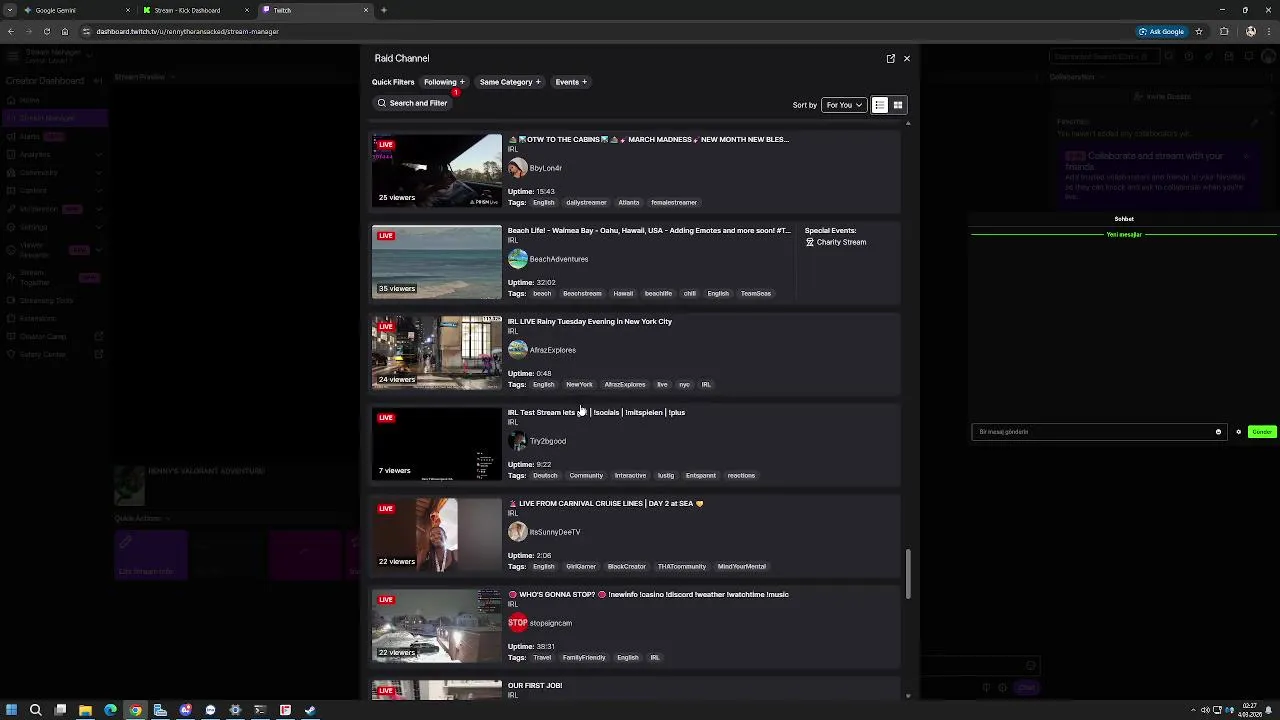The width and height of the screenshot is (1280, 720).
Task: Reload the current page
Action: (46, 31)
